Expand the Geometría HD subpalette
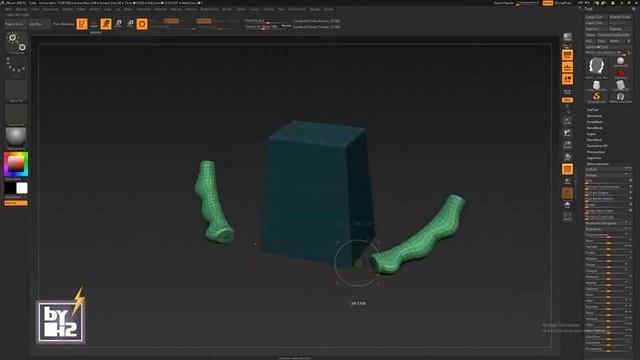The width and height of the screenshot is (640, 360). click(597, 146)
